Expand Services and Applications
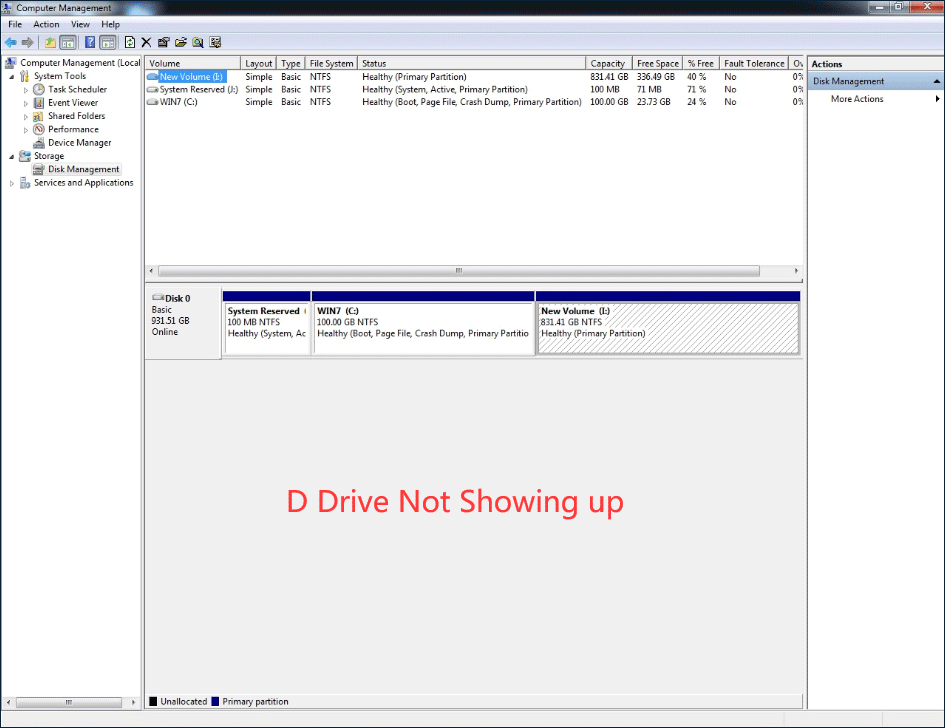This screenshot has width=945, height=728. point(11,182)
